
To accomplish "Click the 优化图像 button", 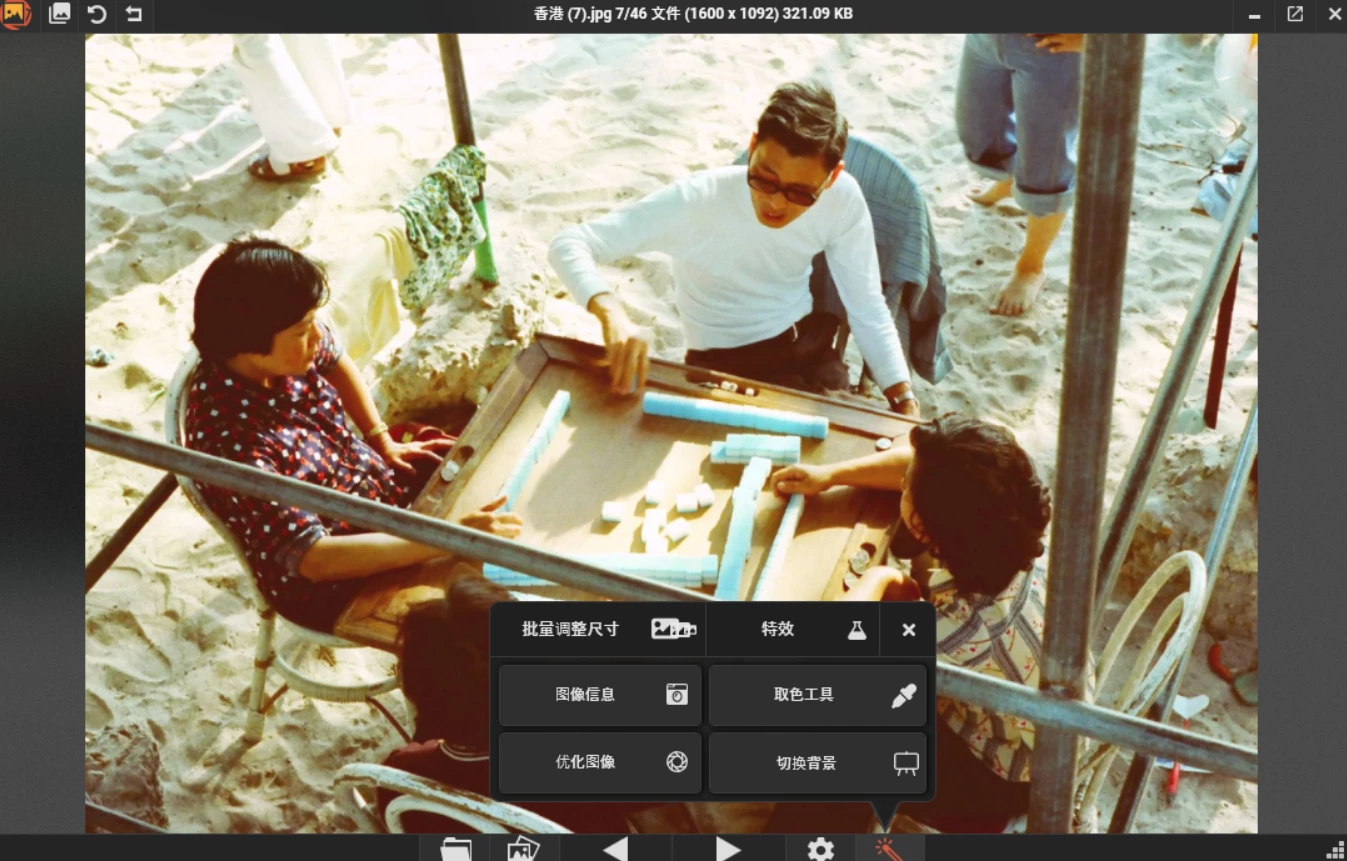I will pos(600,762).
